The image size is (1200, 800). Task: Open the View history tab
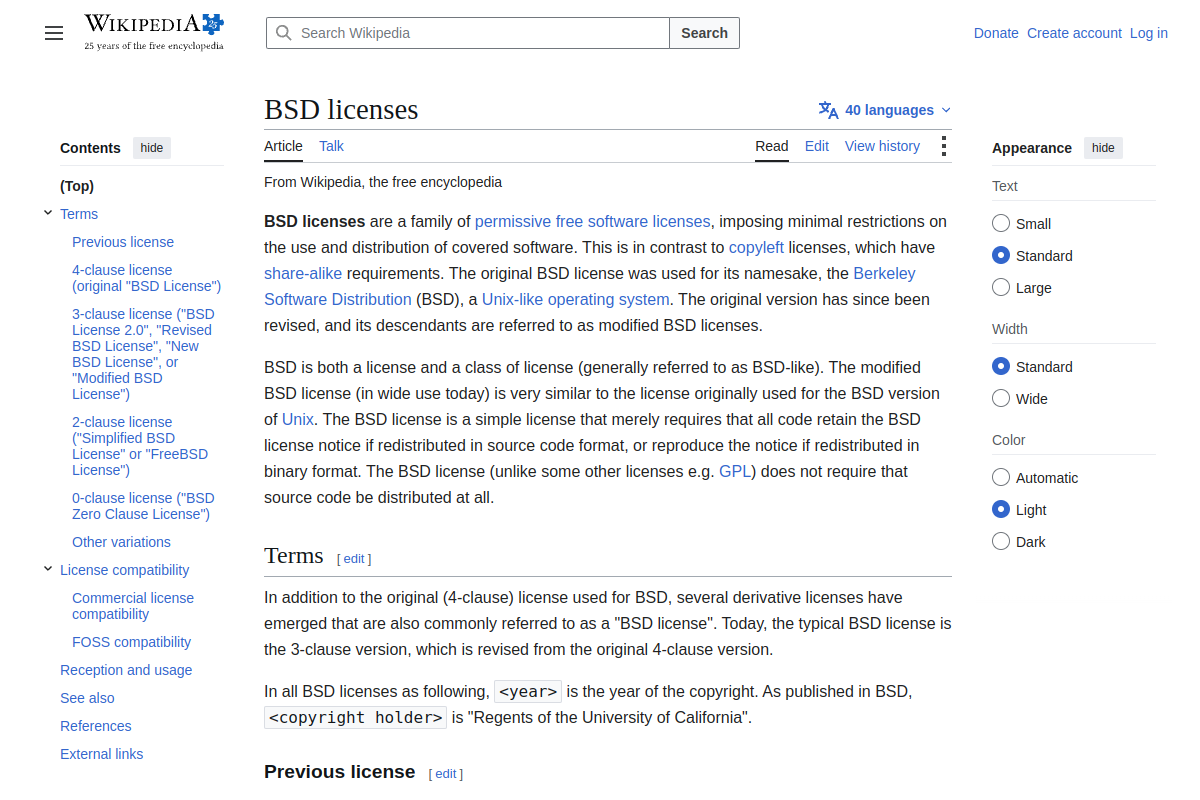click(x=882, y=146)
